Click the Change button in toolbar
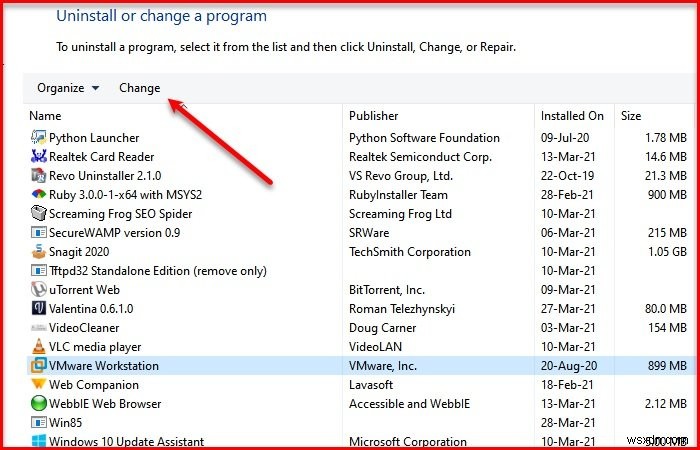The width and height of the screenshot is (700, 450). (139, 88)
